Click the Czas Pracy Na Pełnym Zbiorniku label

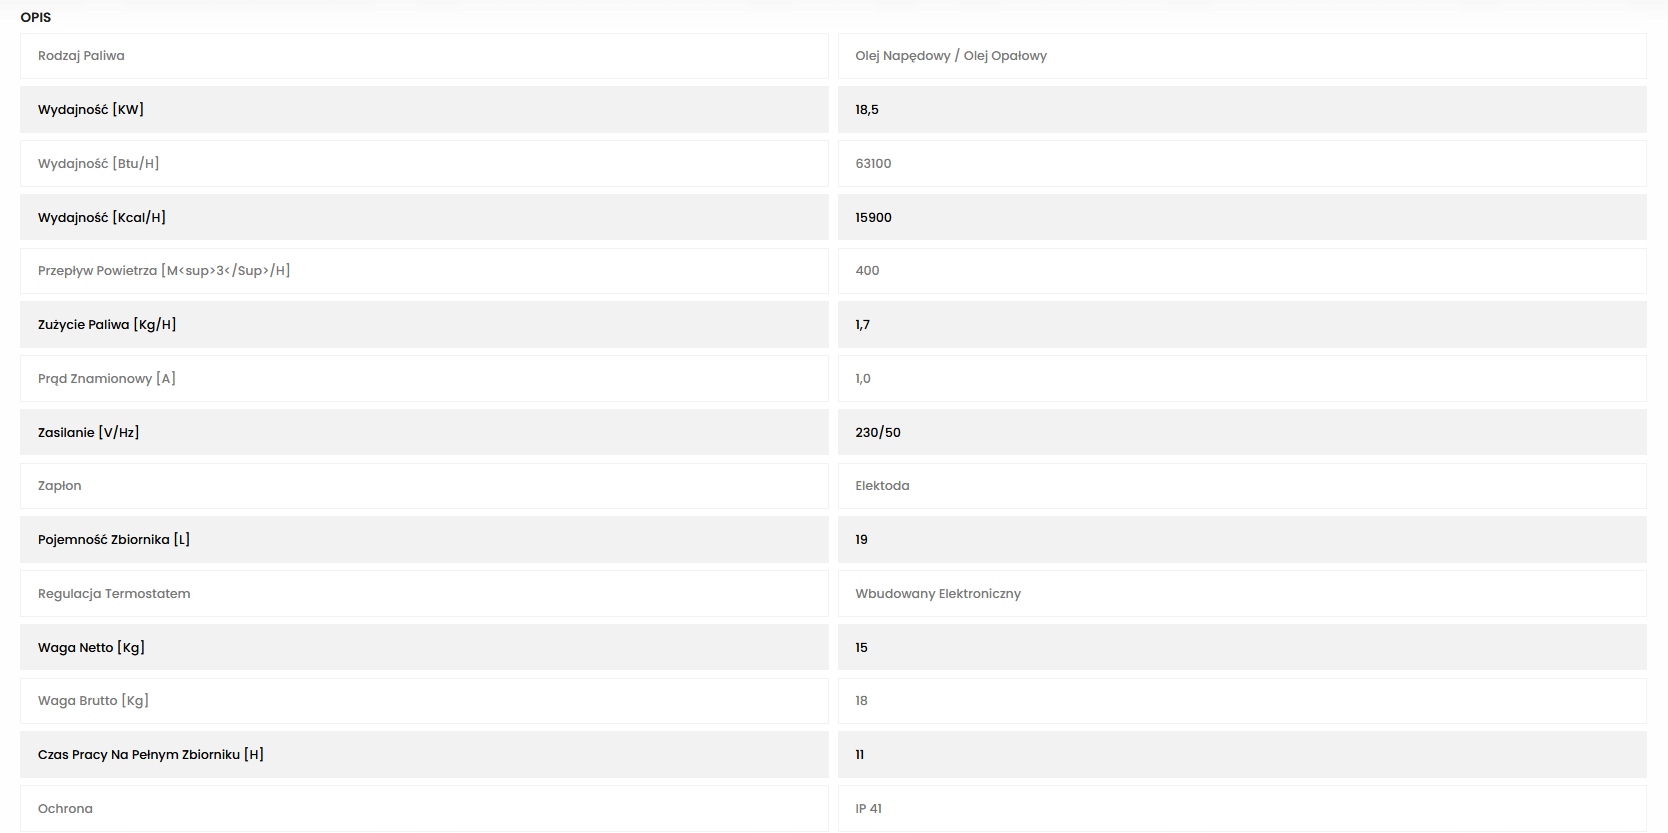[x=151, y=755]
